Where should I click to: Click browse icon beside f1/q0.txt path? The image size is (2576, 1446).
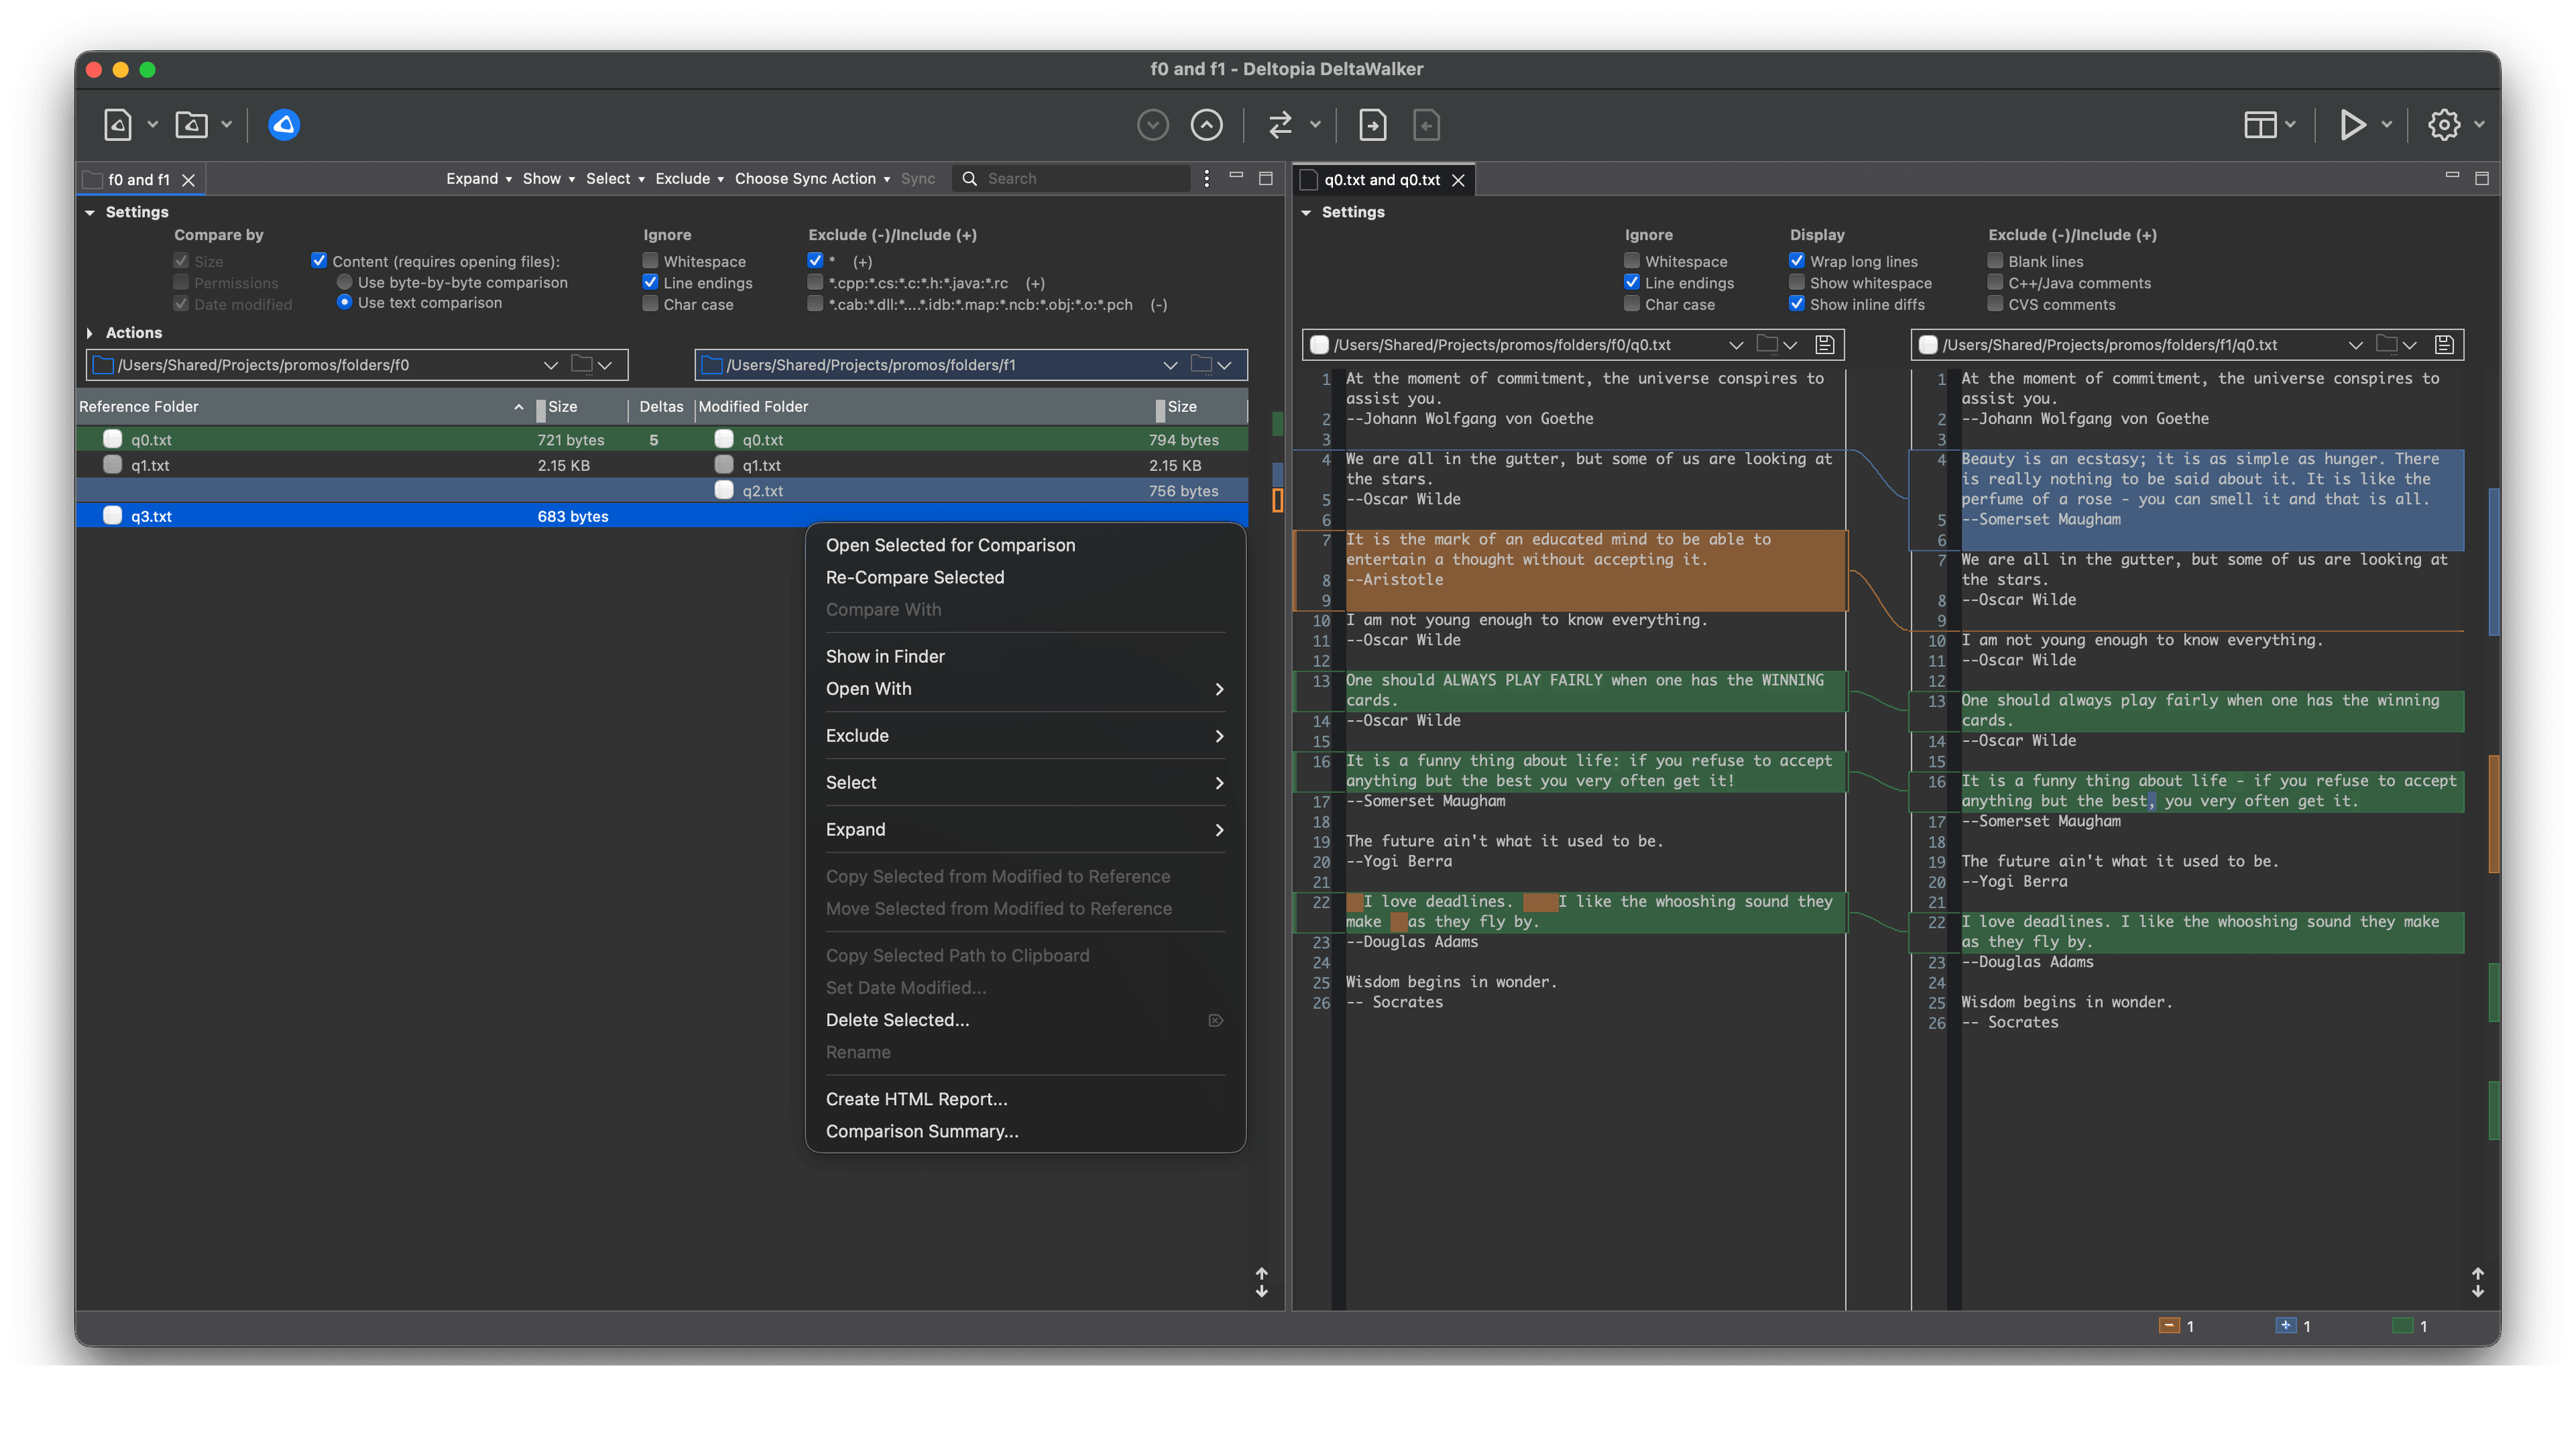(2386, 344)
